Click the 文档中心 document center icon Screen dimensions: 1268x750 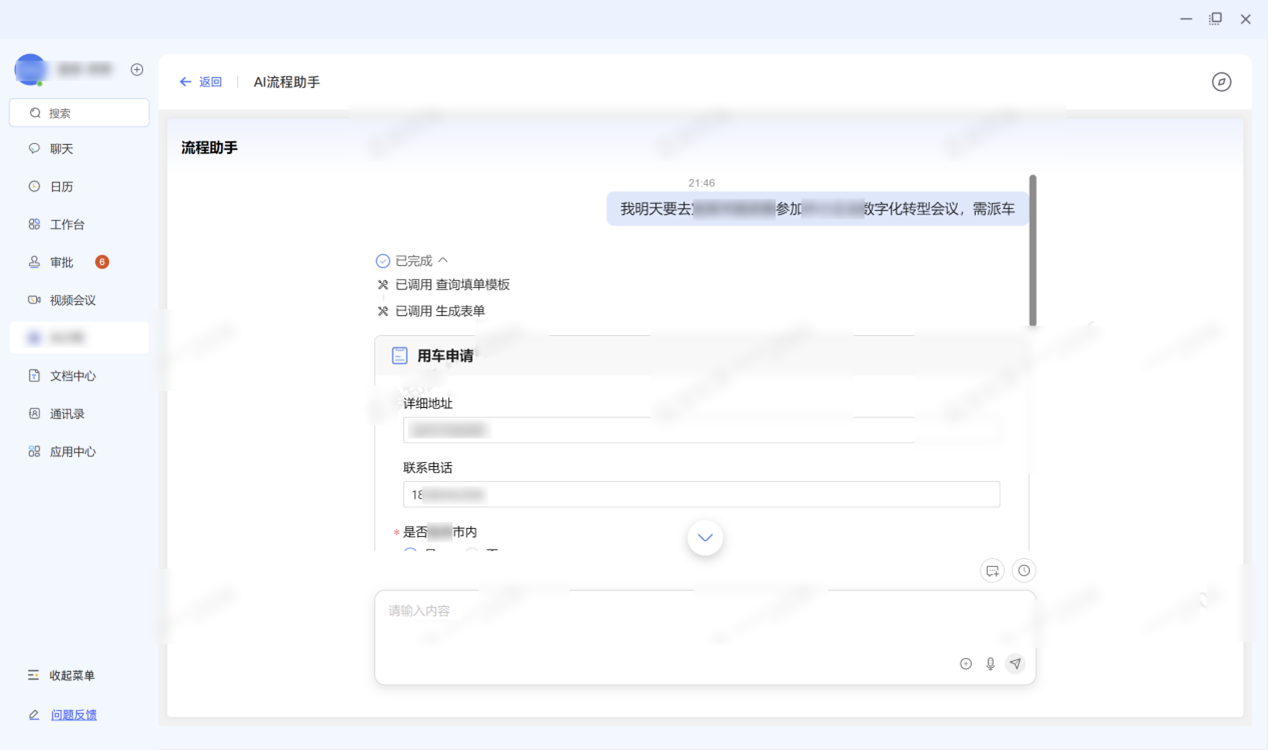(x=35, y=375)
